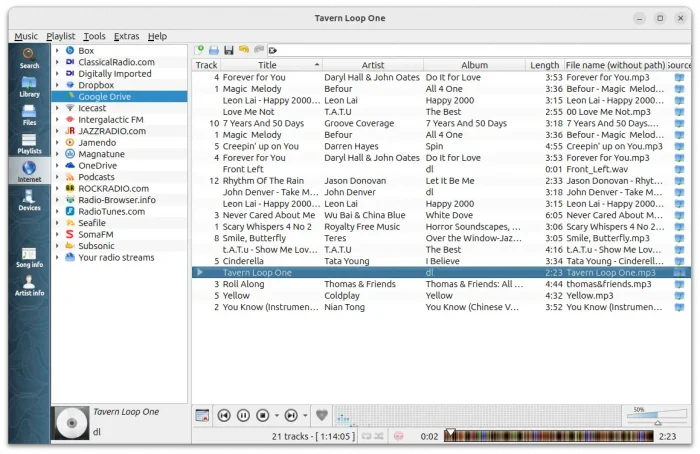This screenshot has width=700, height=454.
Task: Click the clear icon in the filter field
Action: pyautogui.click(x=272, y=50)
